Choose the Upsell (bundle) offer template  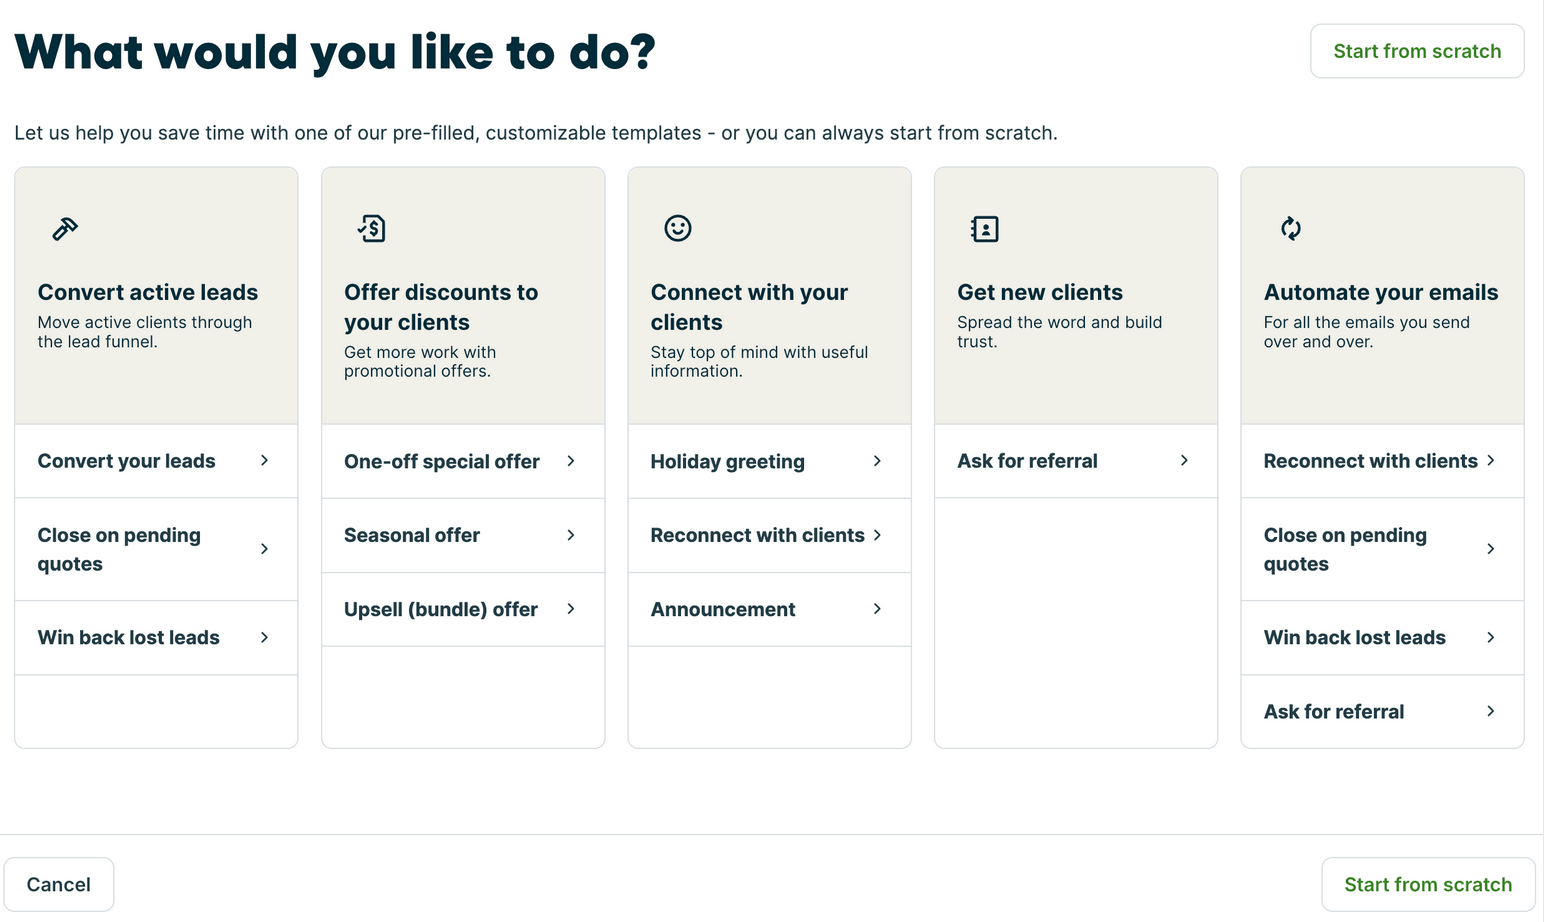click(x=462, y=609)
